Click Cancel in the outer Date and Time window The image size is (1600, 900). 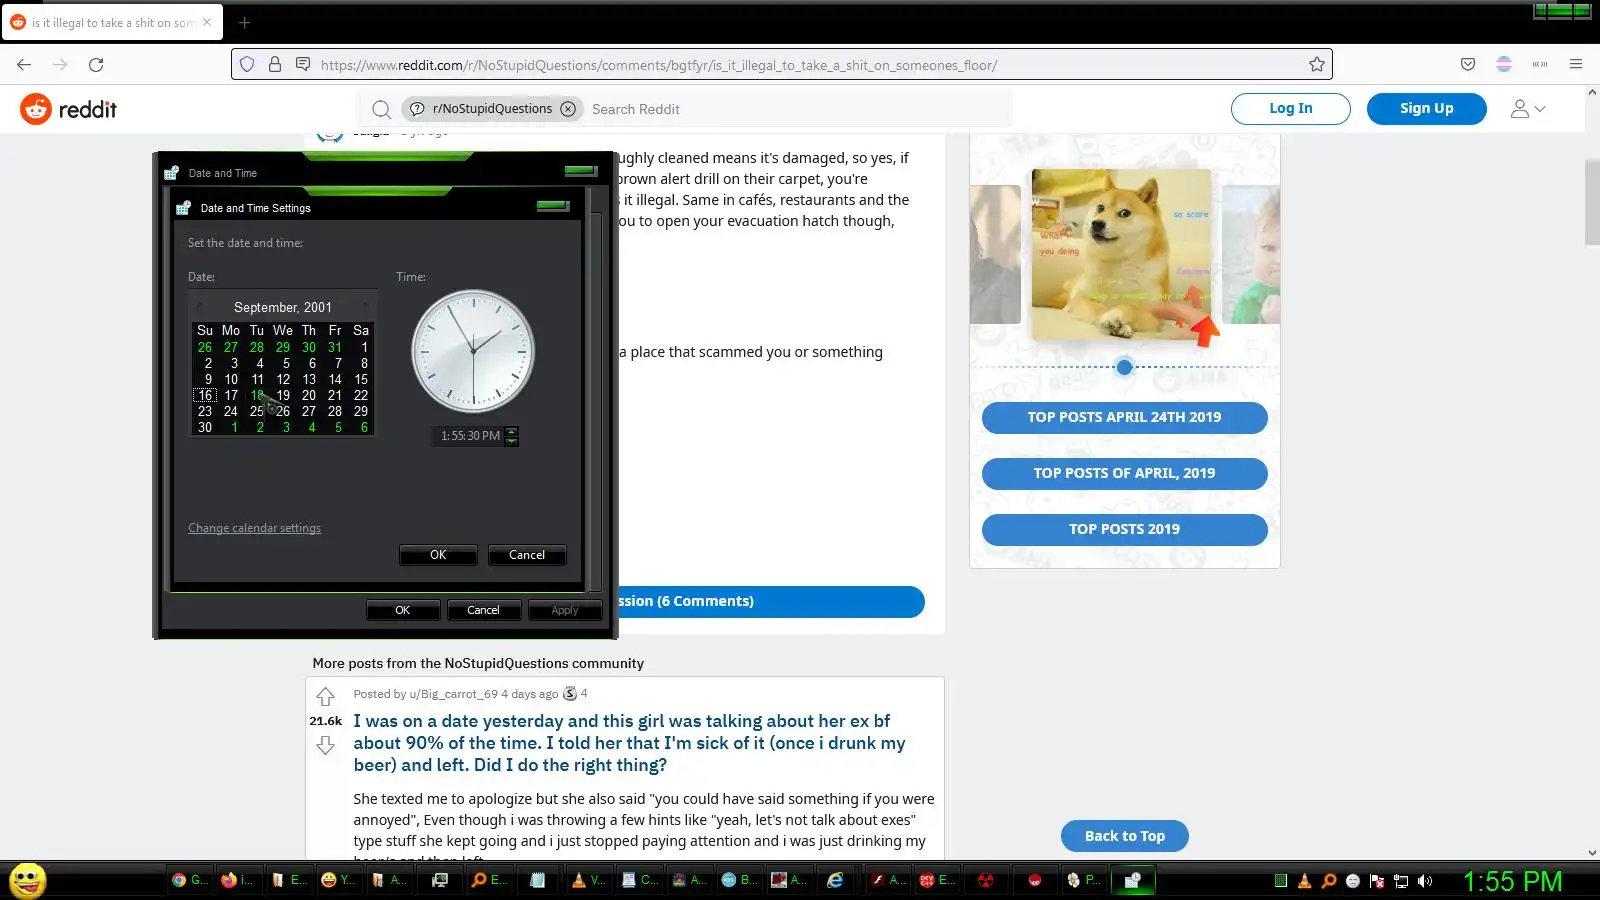pos(483,610)
